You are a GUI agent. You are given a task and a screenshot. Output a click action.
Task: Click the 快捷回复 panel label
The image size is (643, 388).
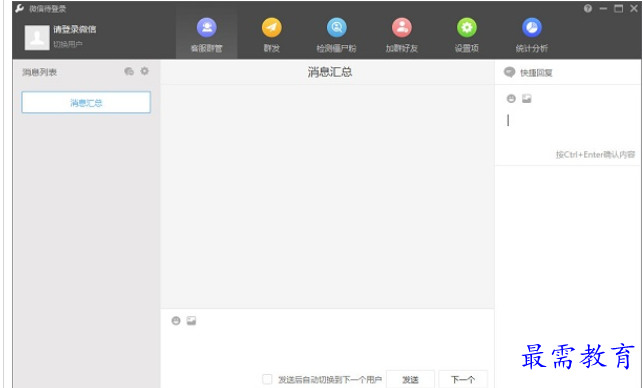point(536,73)
